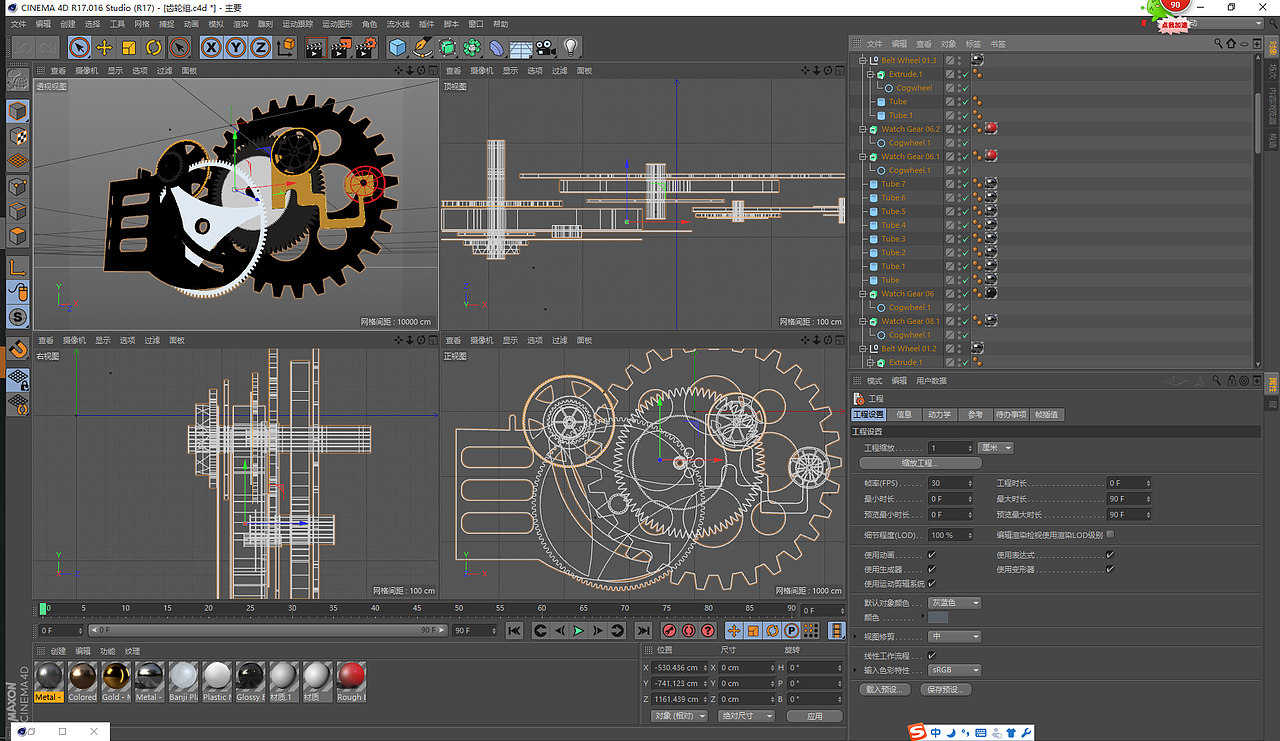Screen dimensions: 1280x741
Task: Toggle the Y axis lock
Action: pos(236,47)
